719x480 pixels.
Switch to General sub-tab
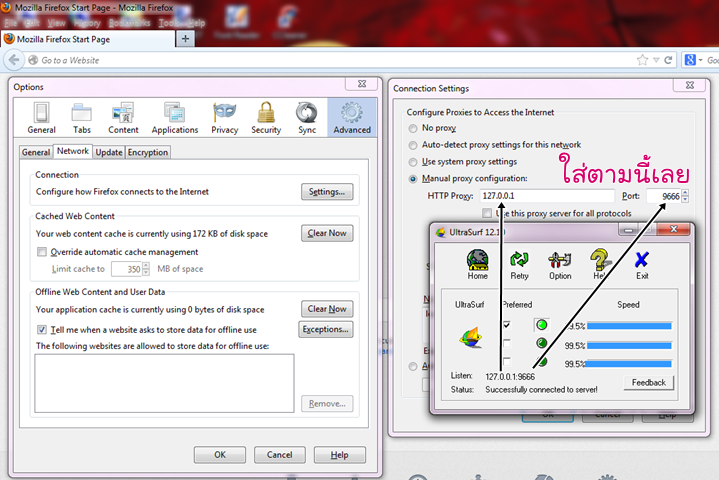coord(36,152)
